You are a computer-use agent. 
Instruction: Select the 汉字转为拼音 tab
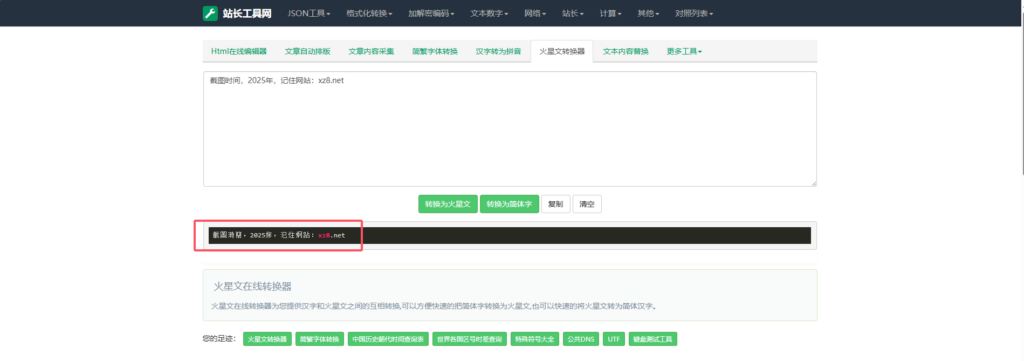[498, 52]
